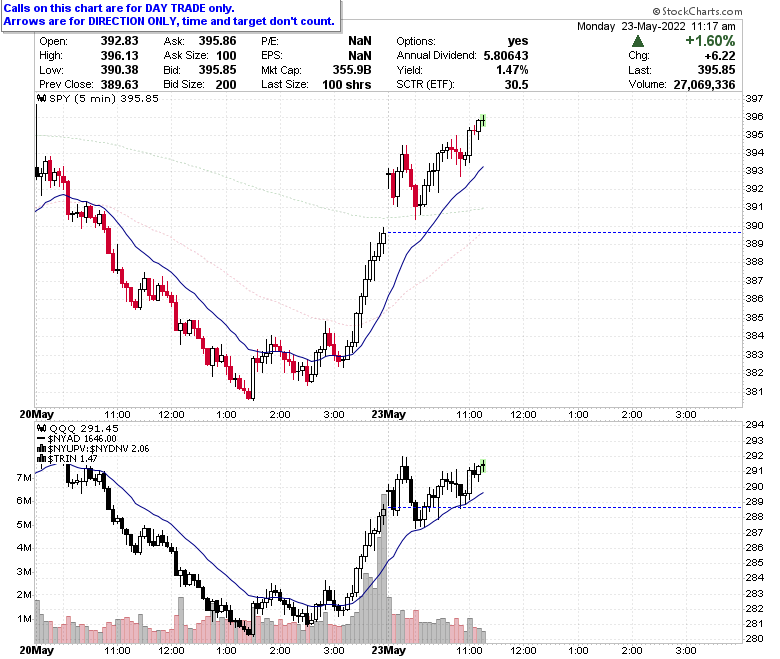Click the candlestick icon beside SPY legend
Screen dimensions: 780x659
click(42, 98)
